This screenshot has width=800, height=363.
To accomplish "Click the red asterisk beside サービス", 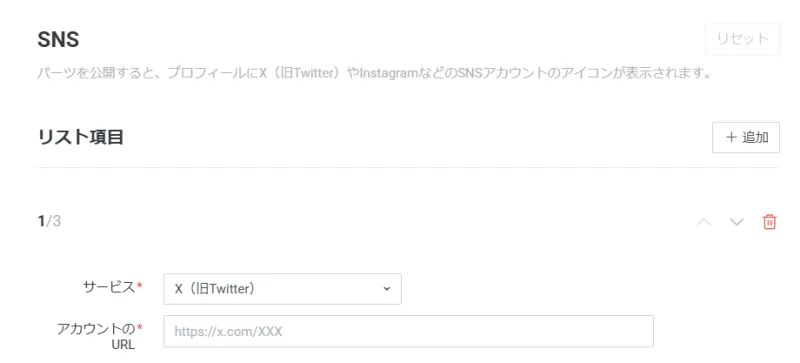I will click(x=139, y=286).
